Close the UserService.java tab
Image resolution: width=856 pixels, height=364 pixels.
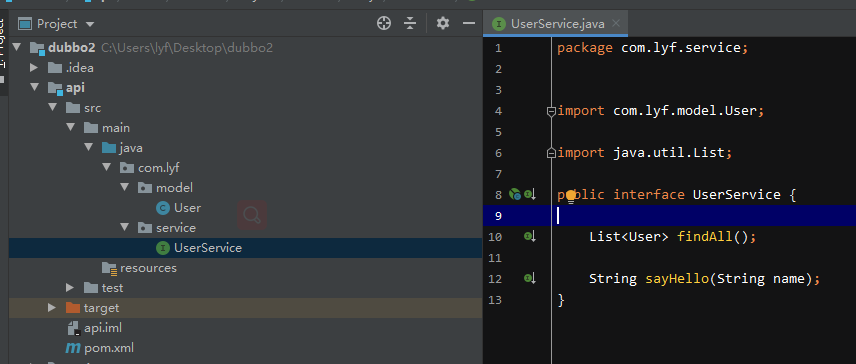pyautogui.click(x=616, y=23)
